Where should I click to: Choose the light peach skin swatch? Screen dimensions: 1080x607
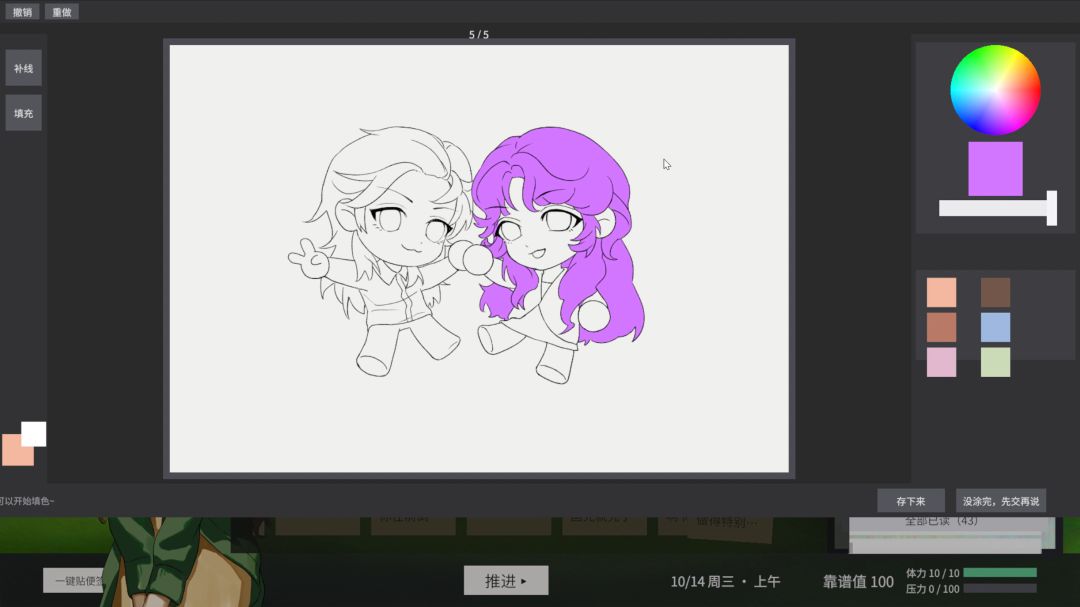[941, 292]
